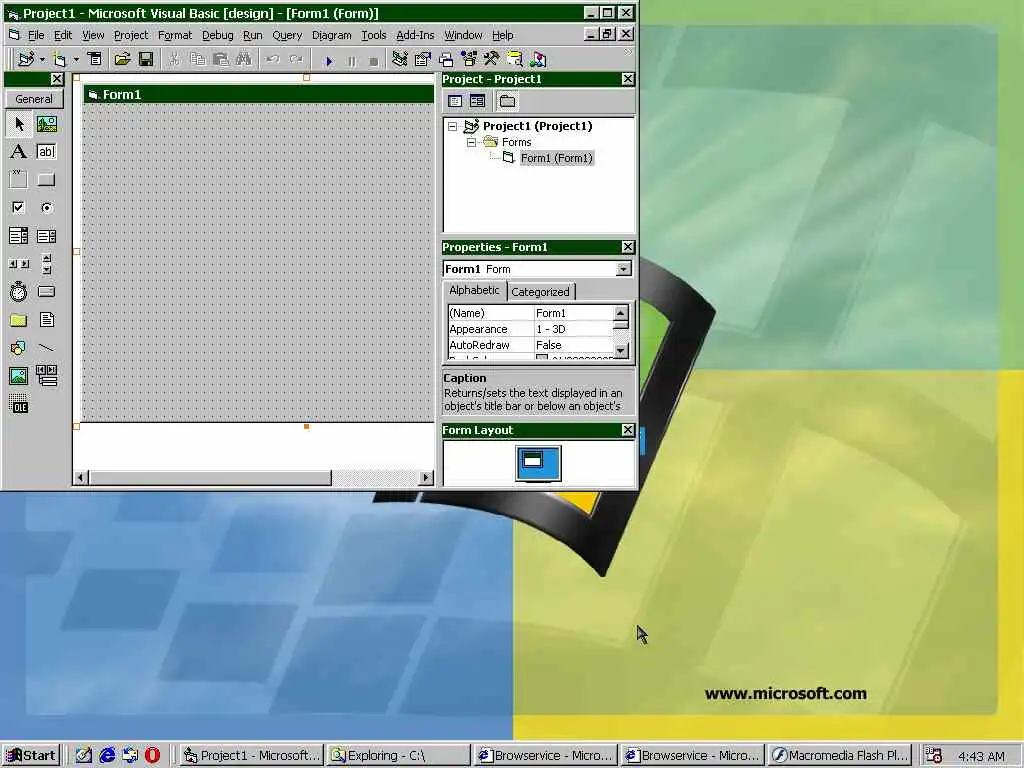
Task: Click the properties list scroll down arrow
Action: tap(621, 351)
